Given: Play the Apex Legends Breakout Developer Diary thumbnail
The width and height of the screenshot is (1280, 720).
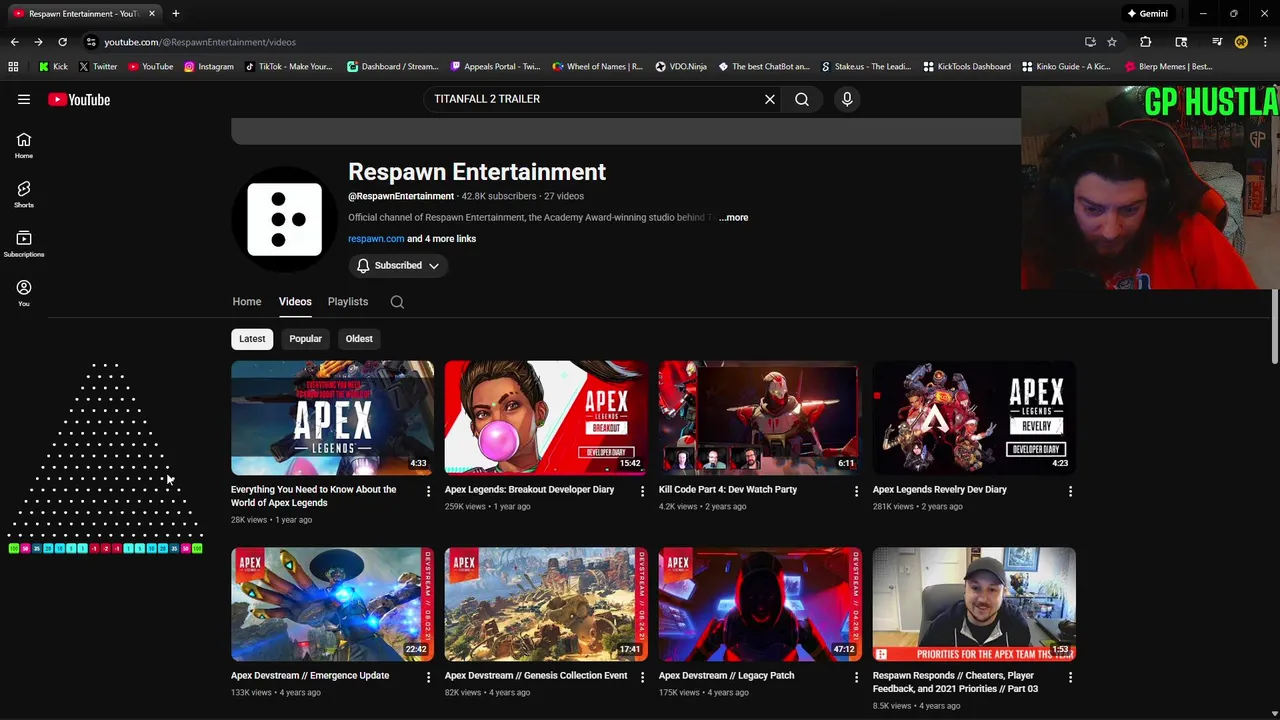Looking at the screenshot, I should (546, 418).
